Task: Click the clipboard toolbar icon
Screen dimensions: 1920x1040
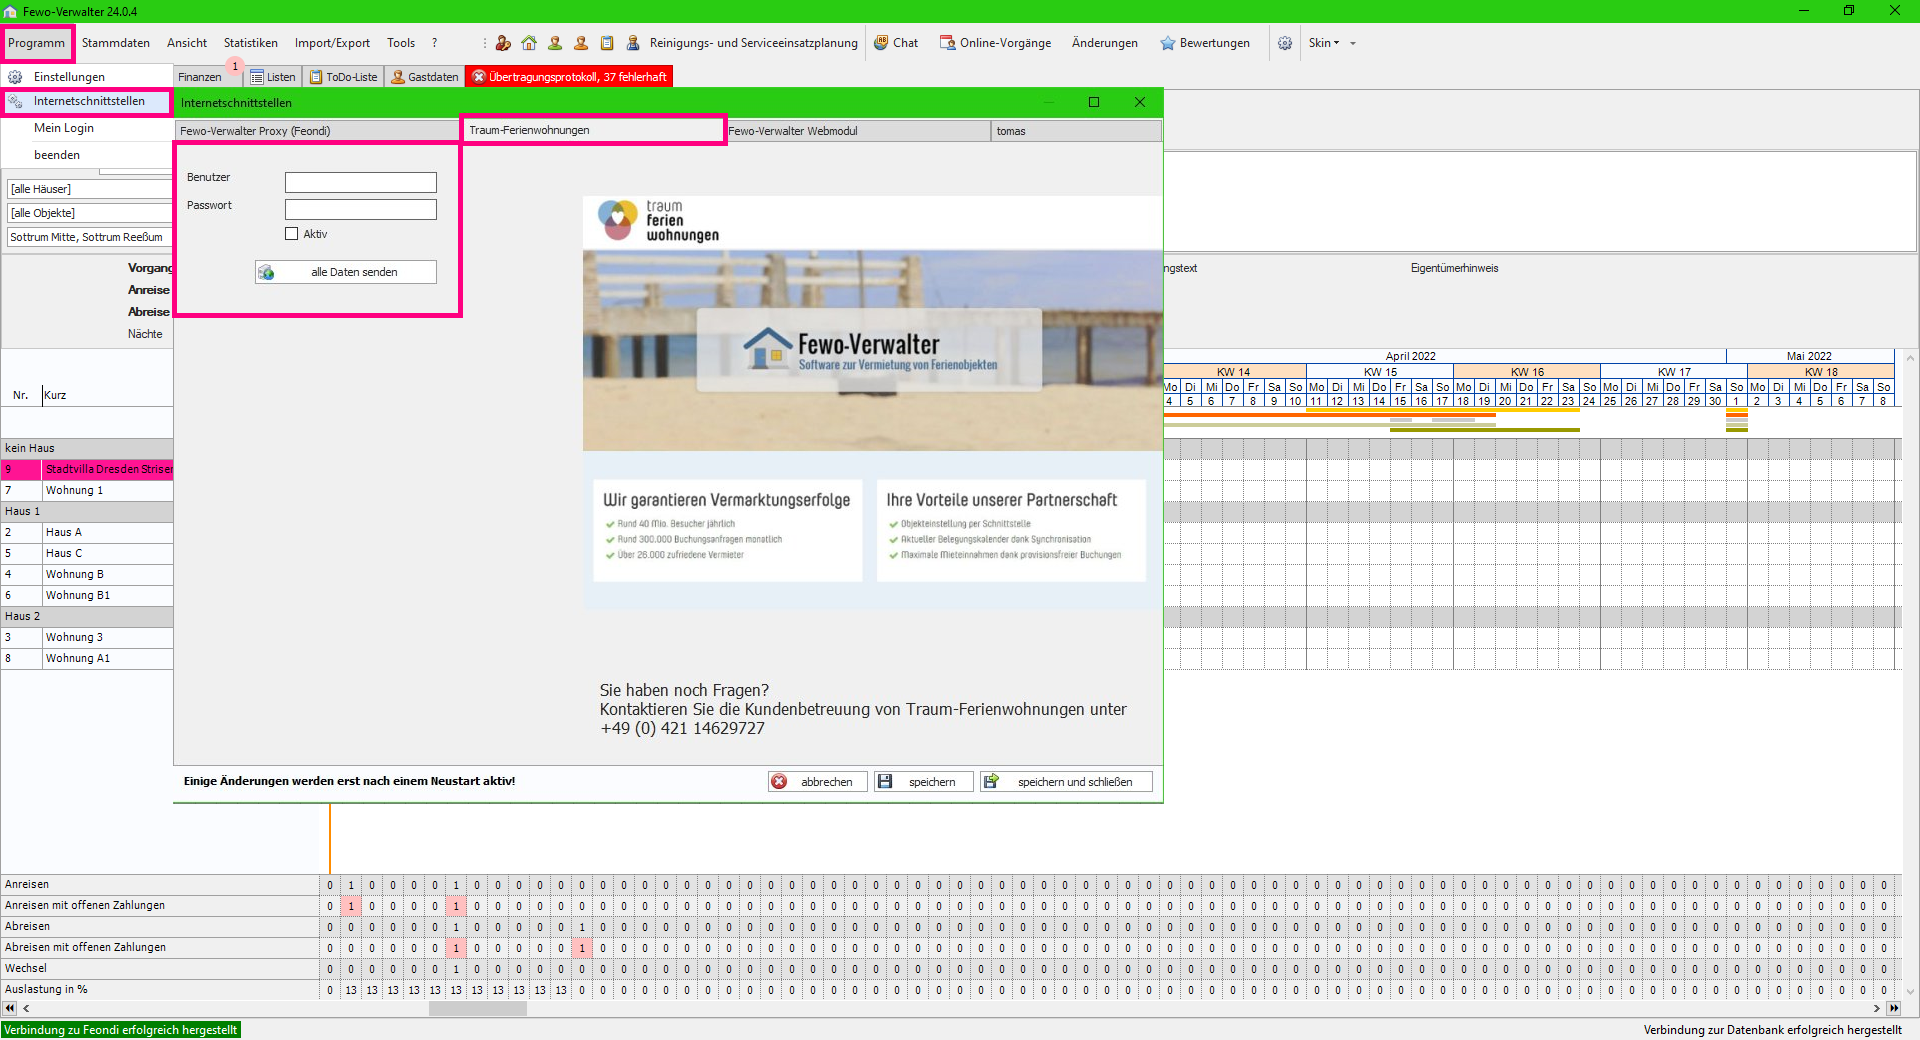Action: [607, 43]
